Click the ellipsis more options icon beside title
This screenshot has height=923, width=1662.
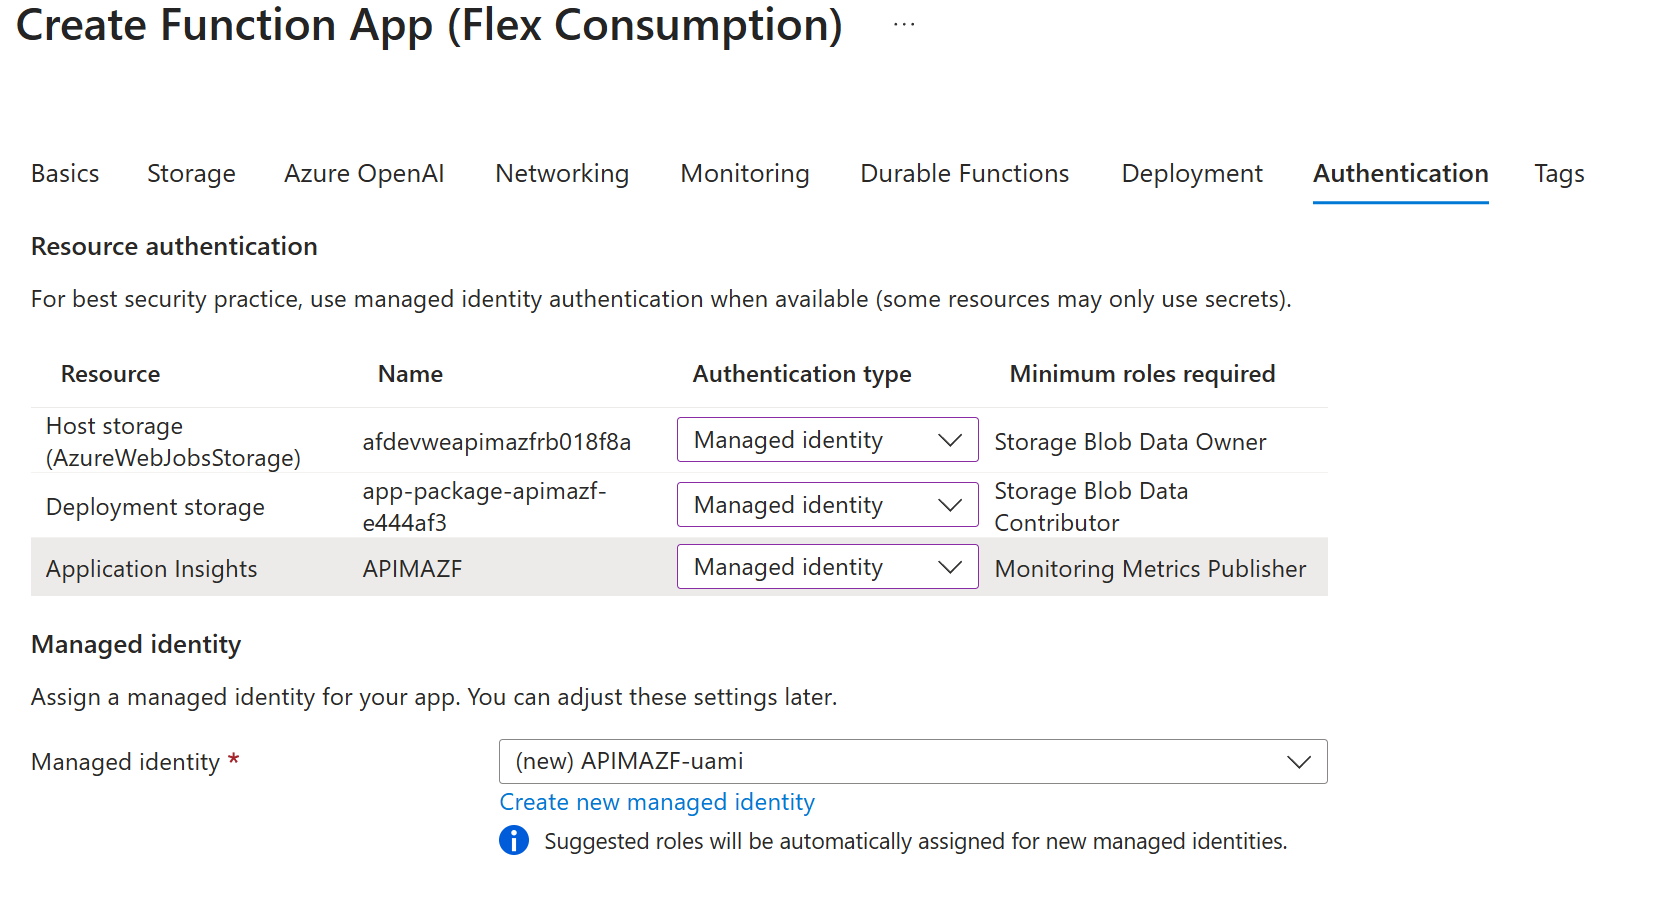tap(904, 25)
